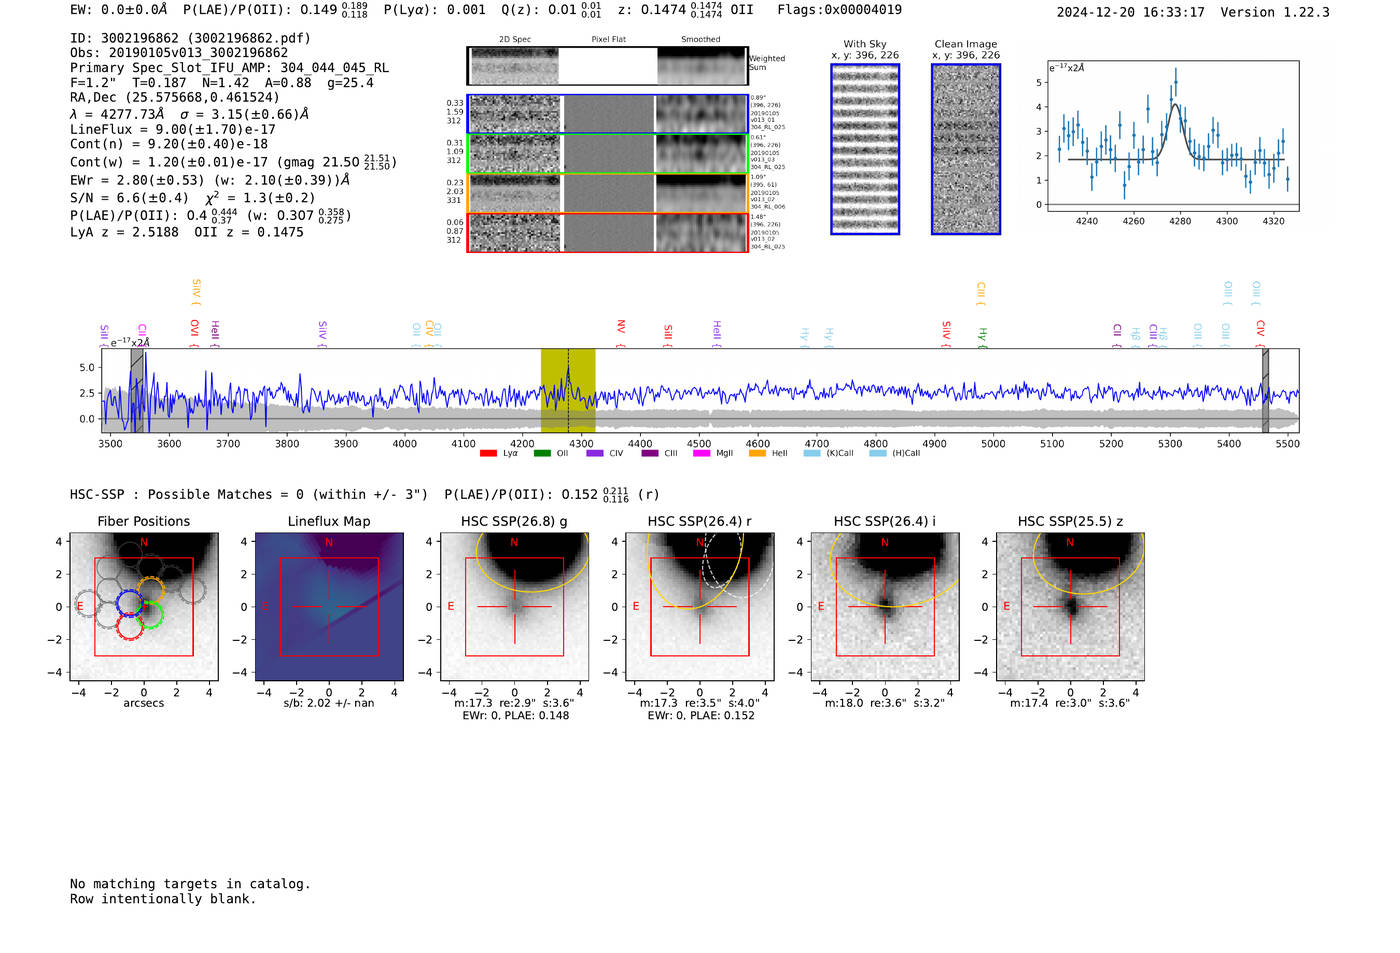Click the Flags:0x00004019 value
1400x953 pixels.
839,10
